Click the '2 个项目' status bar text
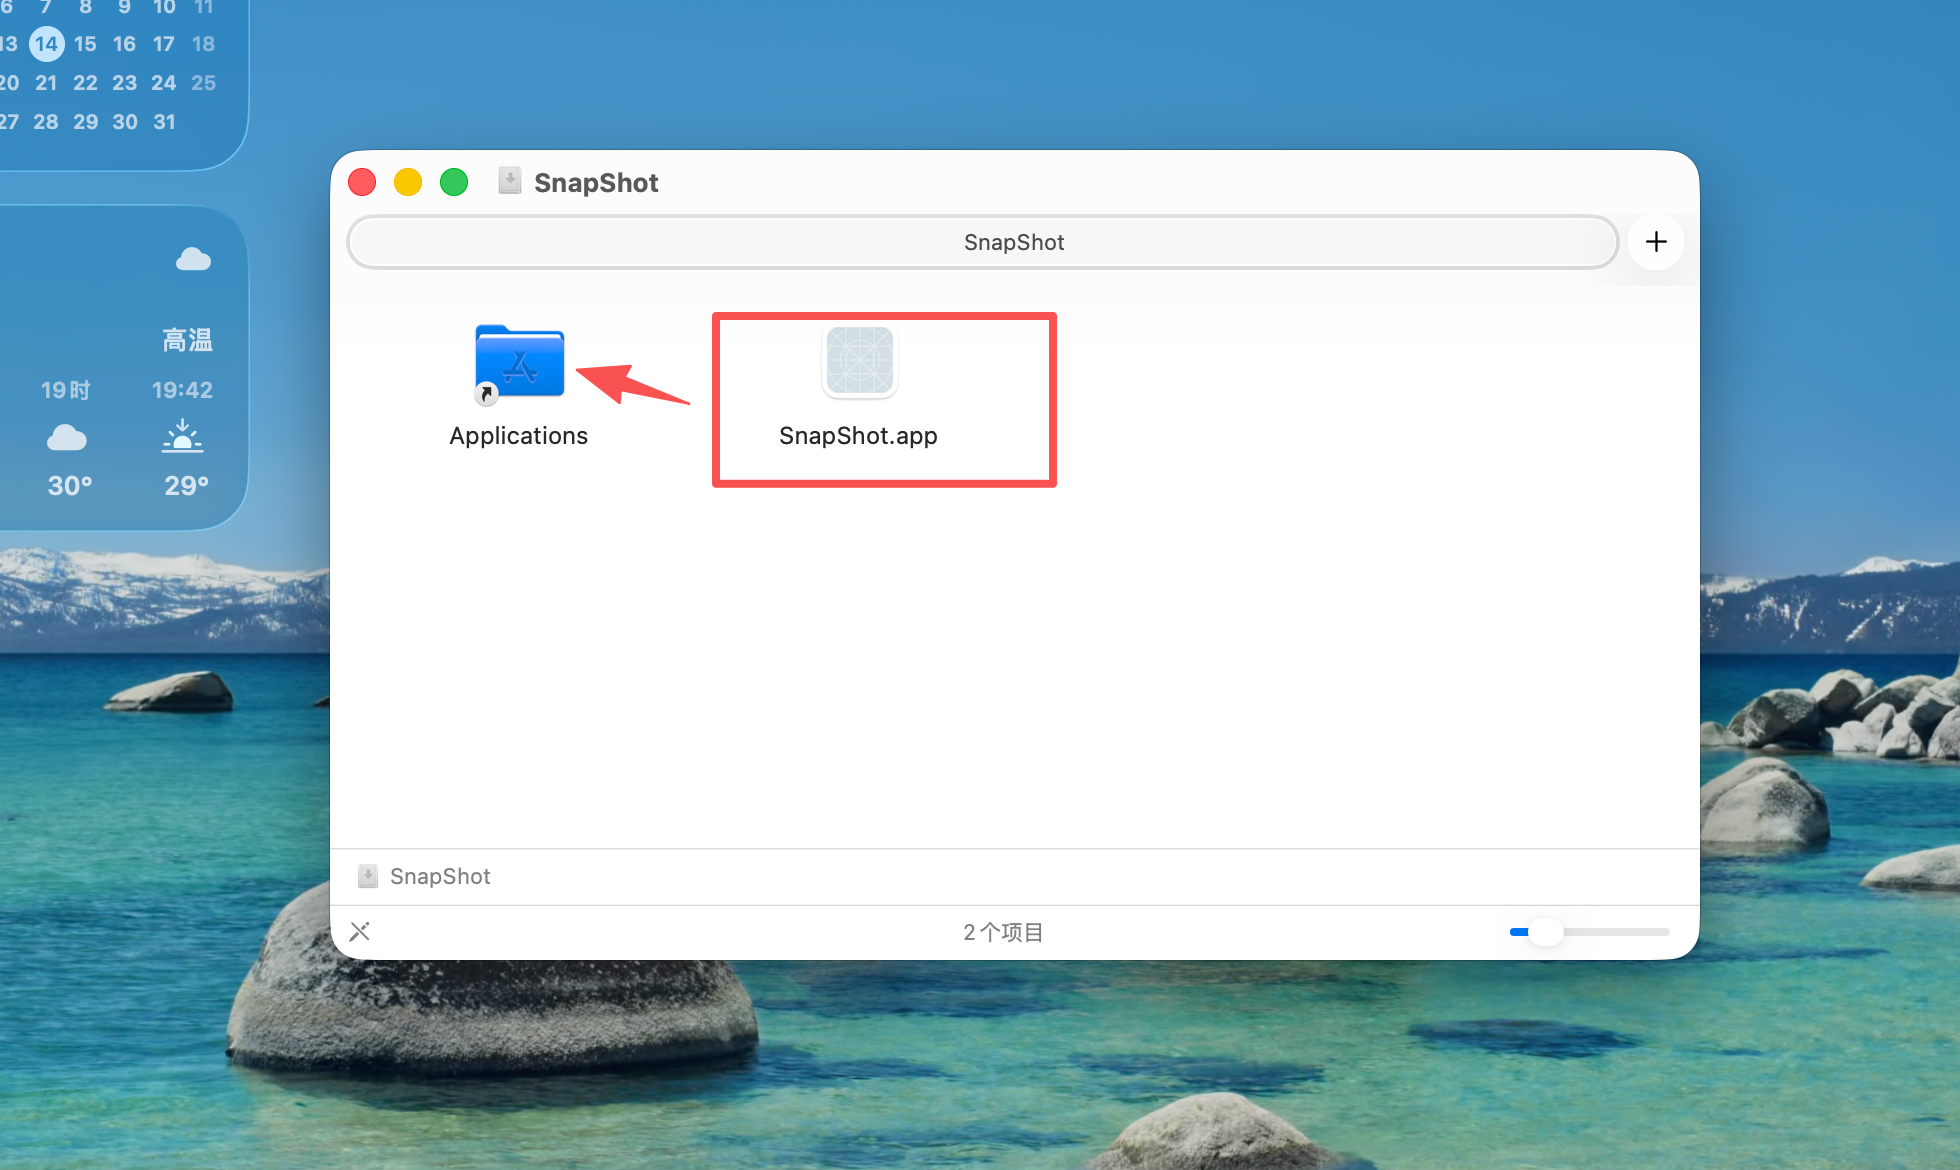The width and height of the screenshot is (1960, 1170). [x=1003, y=932]
